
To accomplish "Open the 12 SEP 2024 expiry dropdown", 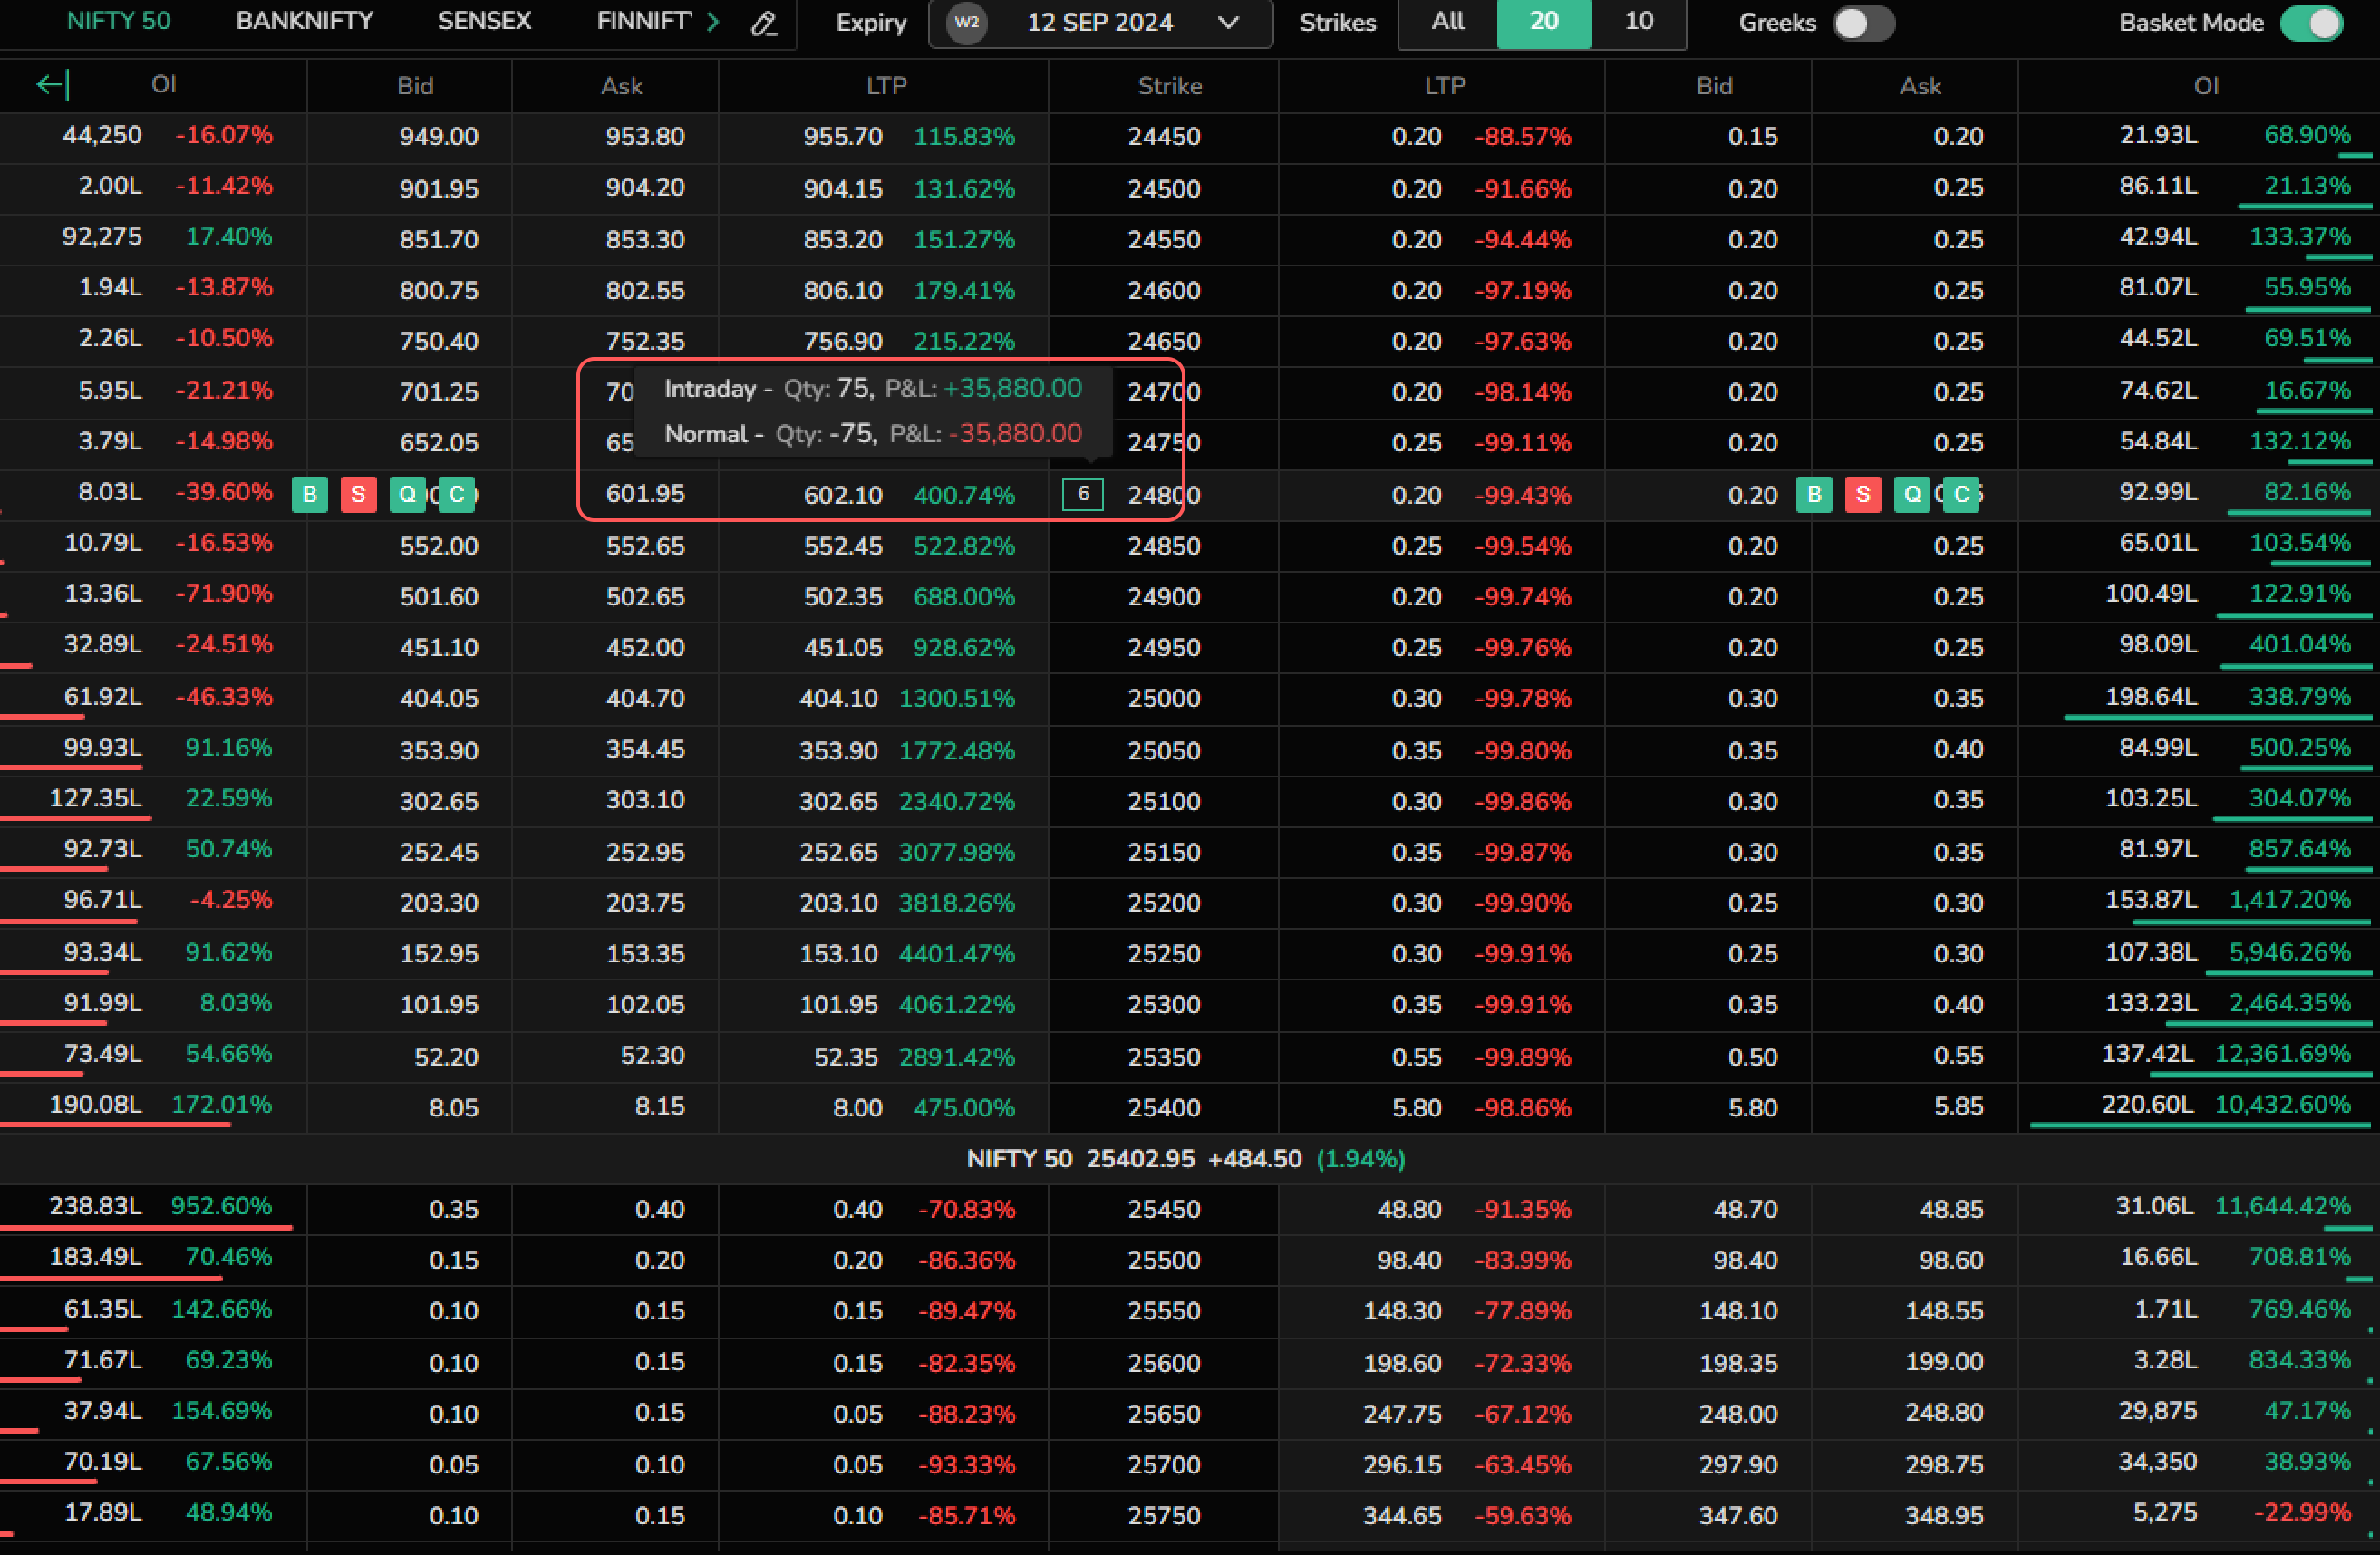I will click(x=1100, y=22).
